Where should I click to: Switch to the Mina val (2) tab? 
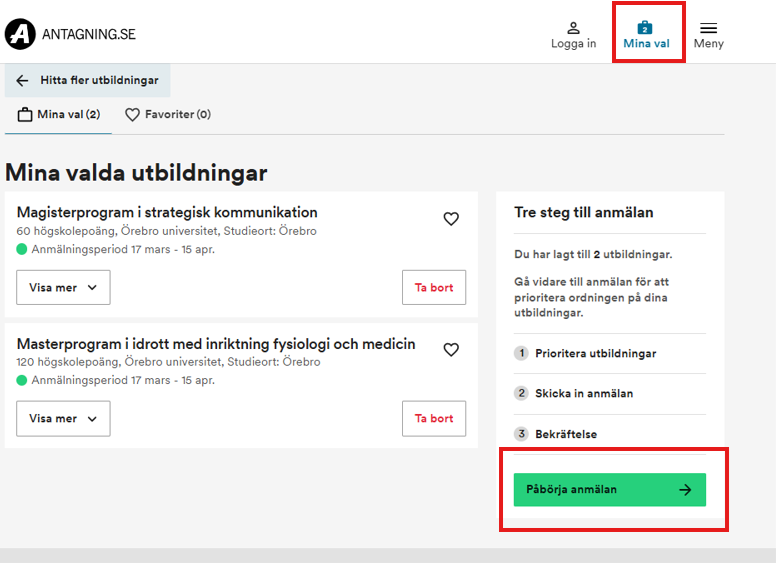[59, 115]
